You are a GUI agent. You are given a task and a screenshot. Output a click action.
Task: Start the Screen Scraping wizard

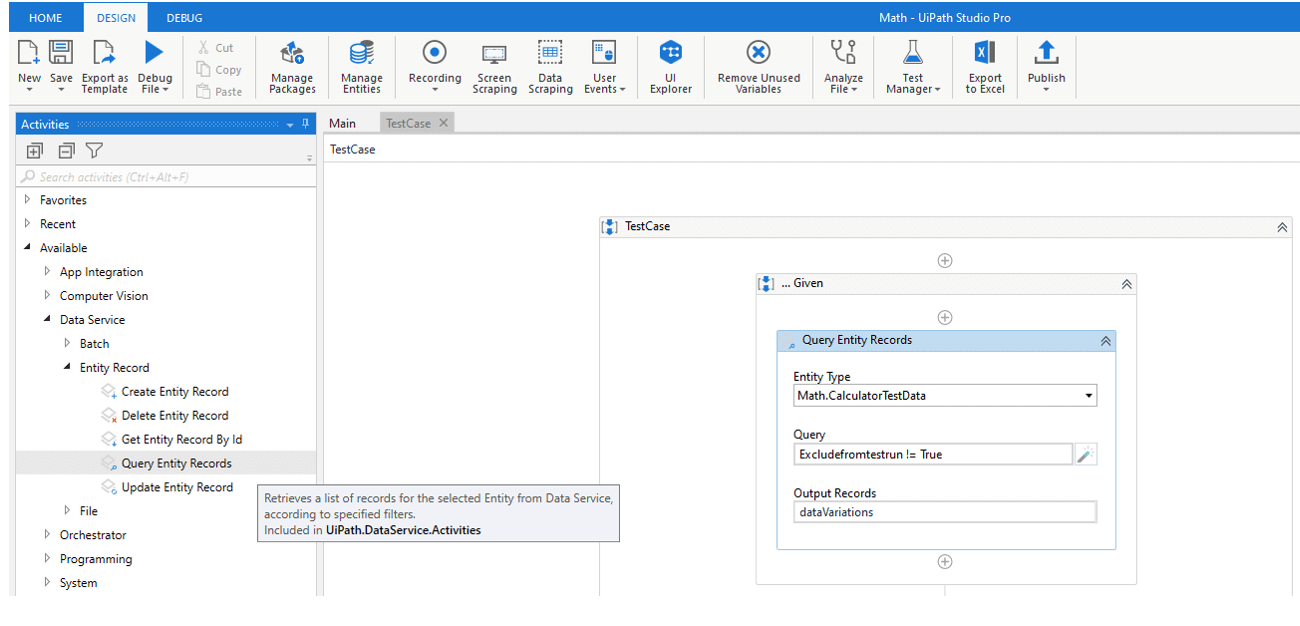click(x=494, y=66)
